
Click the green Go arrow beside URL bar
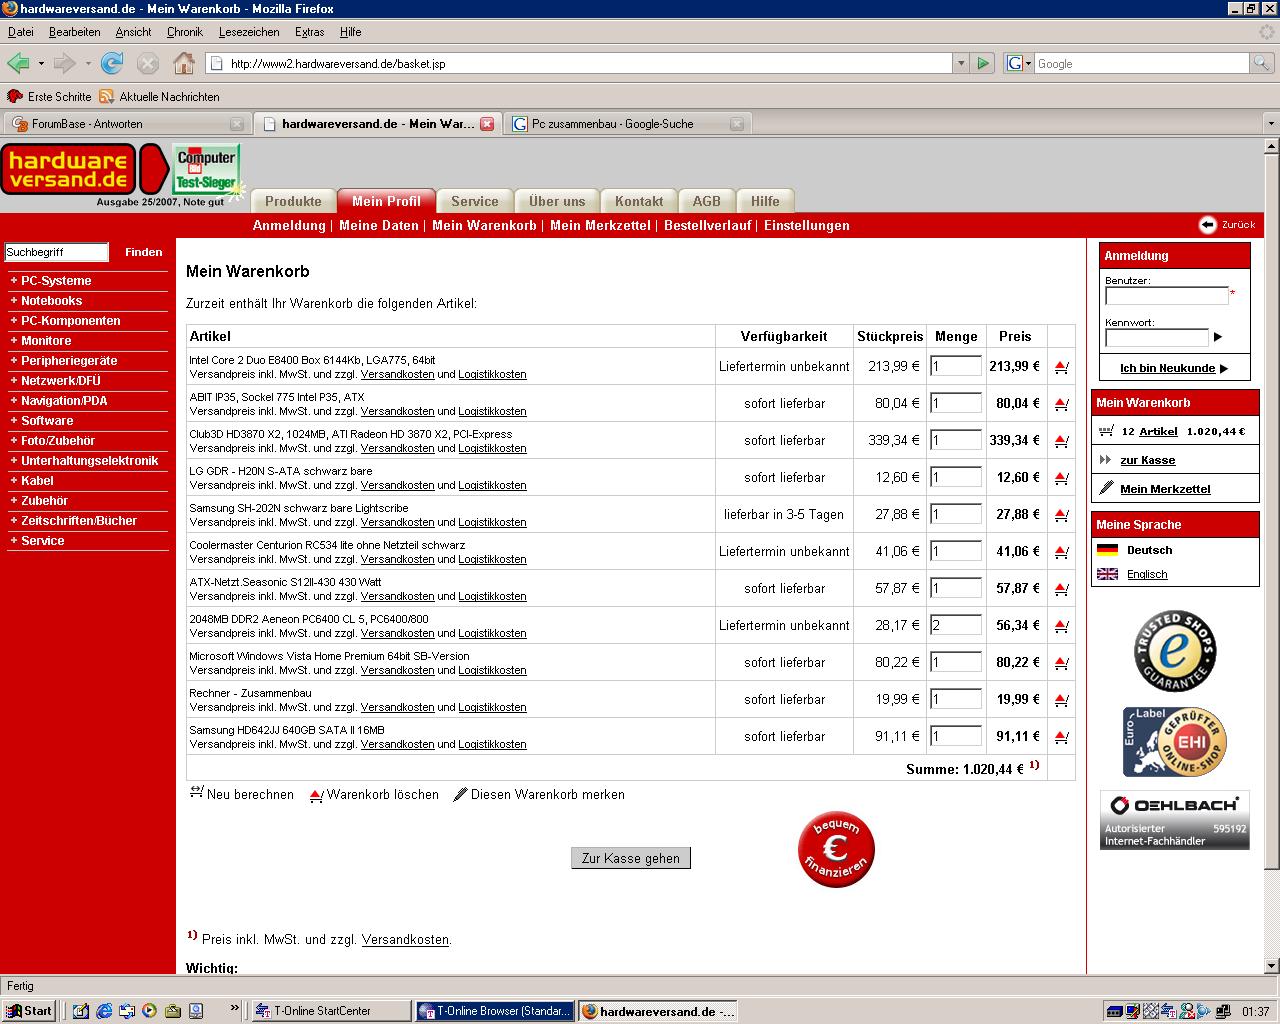tap(983, 63)
